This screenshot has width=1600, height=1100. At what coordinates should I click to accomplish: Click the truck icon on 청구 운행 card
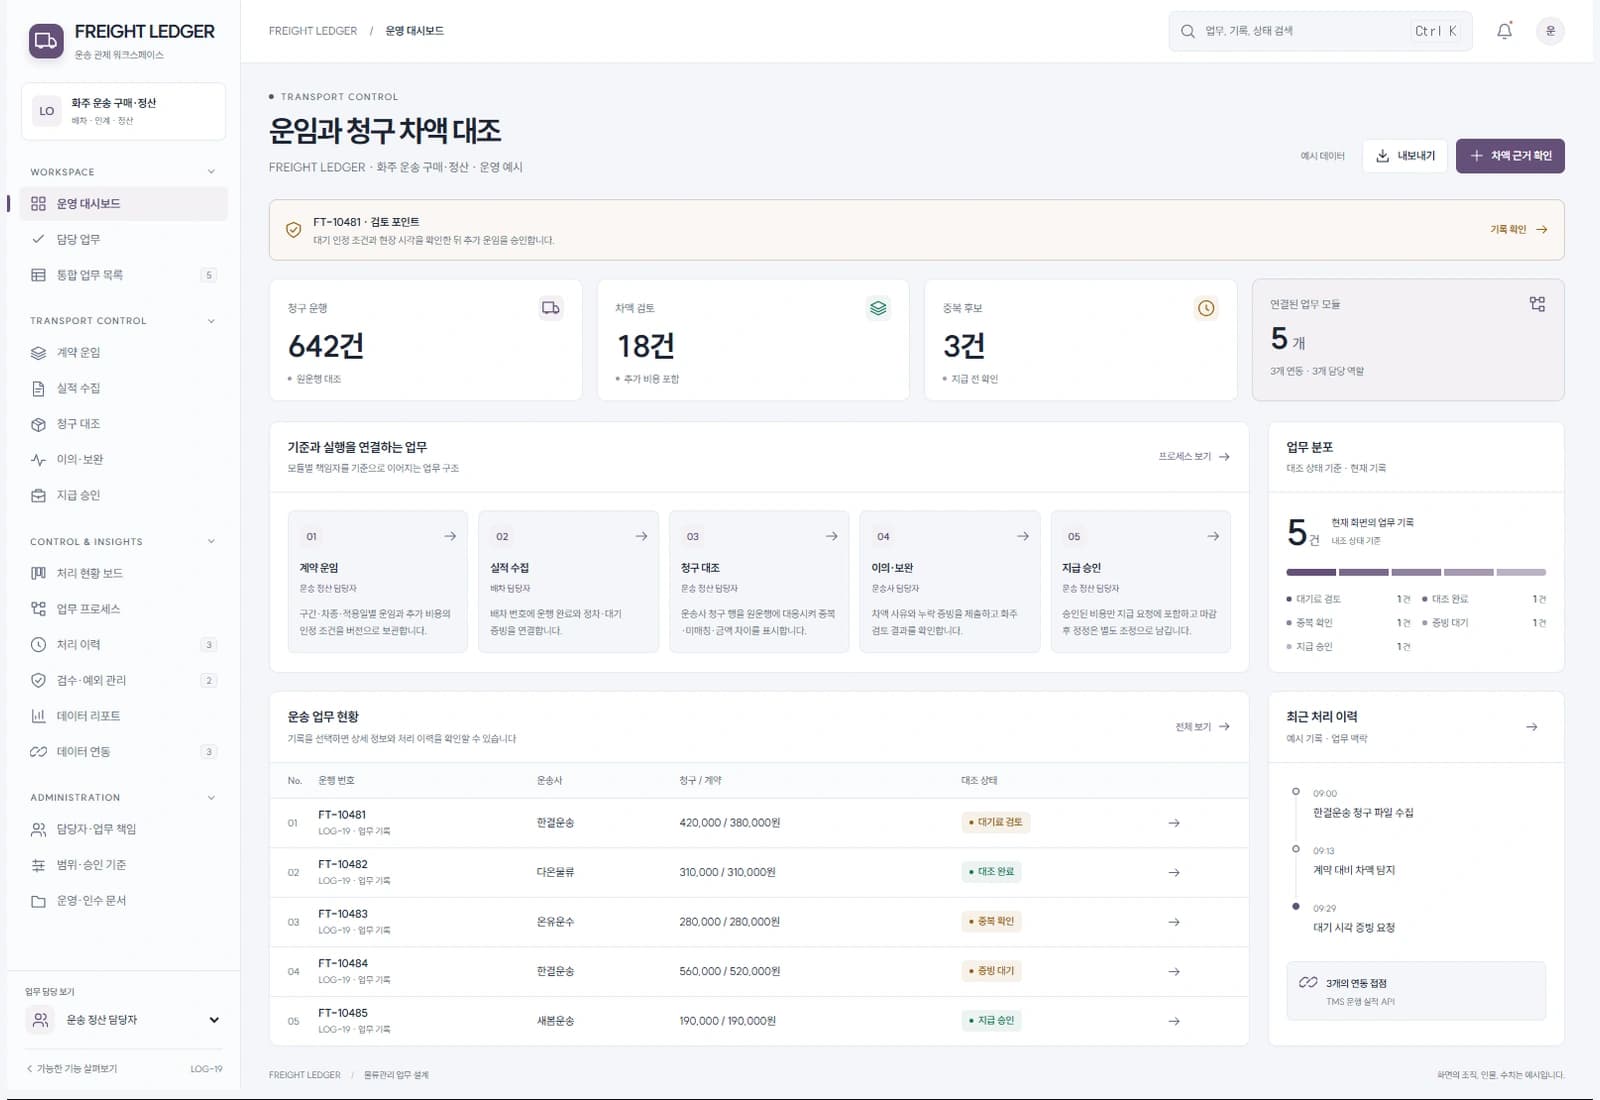point(551,308)
